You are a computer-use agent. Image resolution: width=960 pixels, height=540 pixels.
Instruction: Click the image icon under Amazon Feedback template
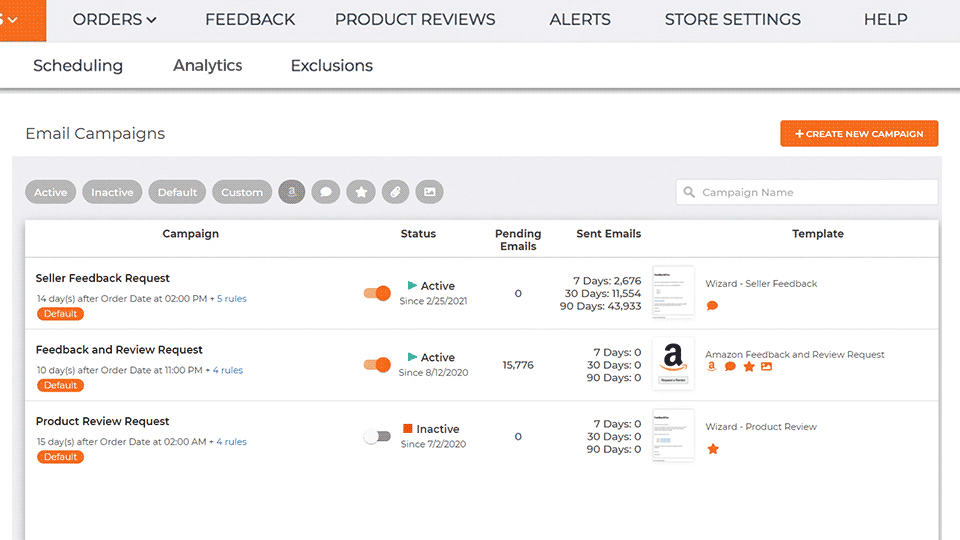[x=766, y=367]
